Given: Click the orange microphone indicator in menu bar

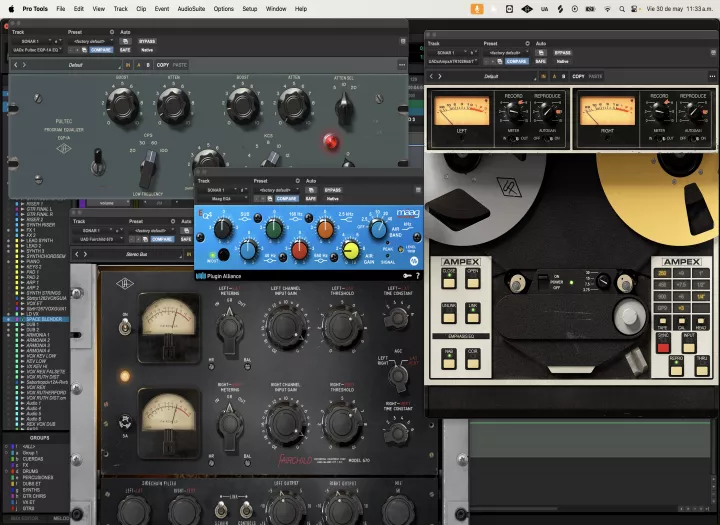Looking at the screenshot, I should [x=477, y=9].
